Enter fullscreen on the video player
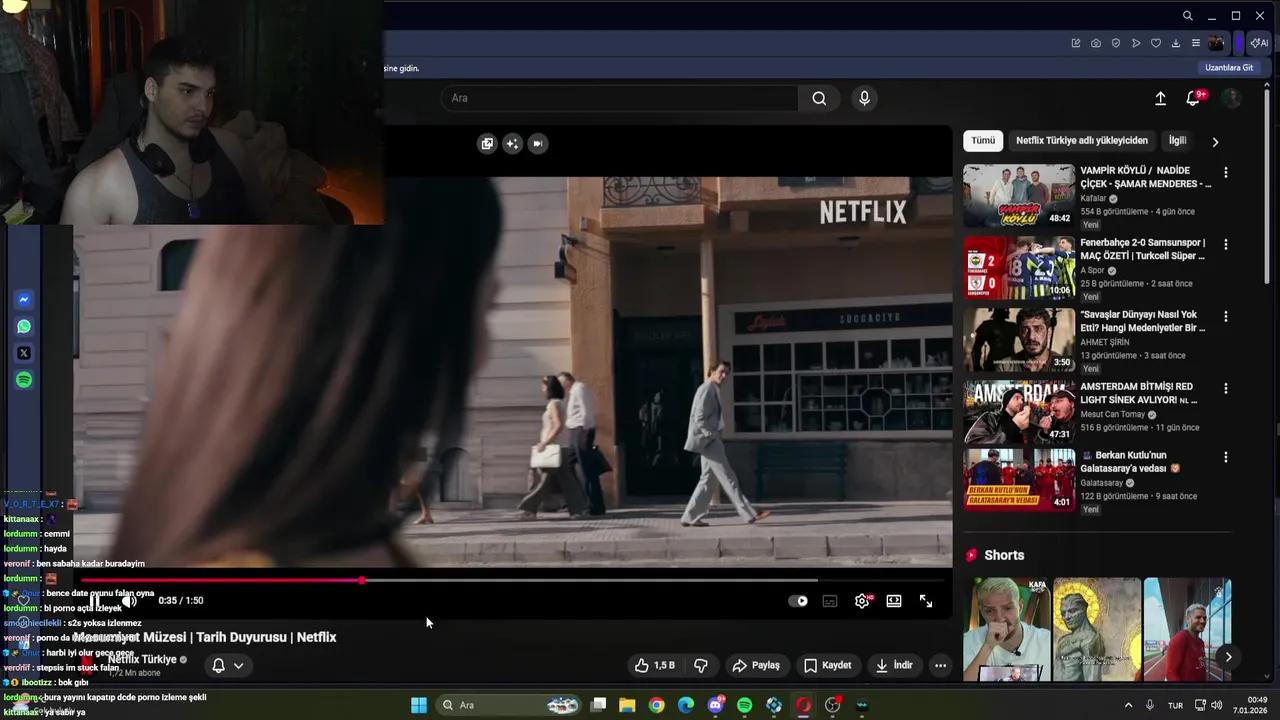 click(x=926, y=601)
